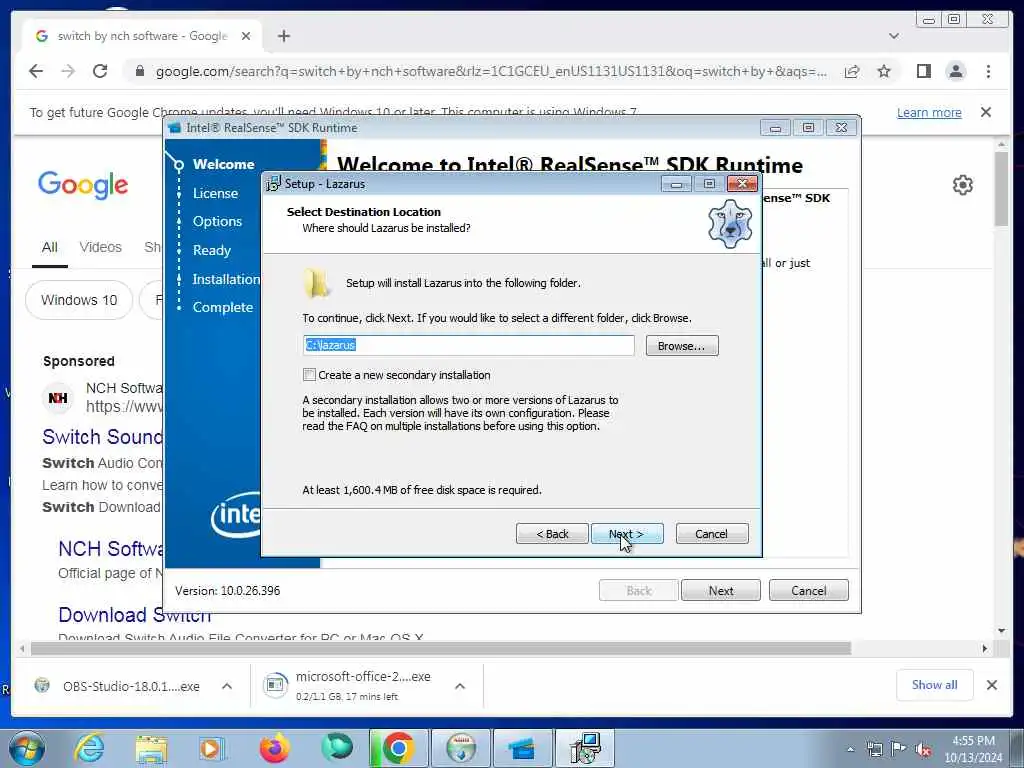The height and width of the screenshot is (768, 1024).
Task: Expand options for OBS-Studio download item
Action: (x=227, y=686)
